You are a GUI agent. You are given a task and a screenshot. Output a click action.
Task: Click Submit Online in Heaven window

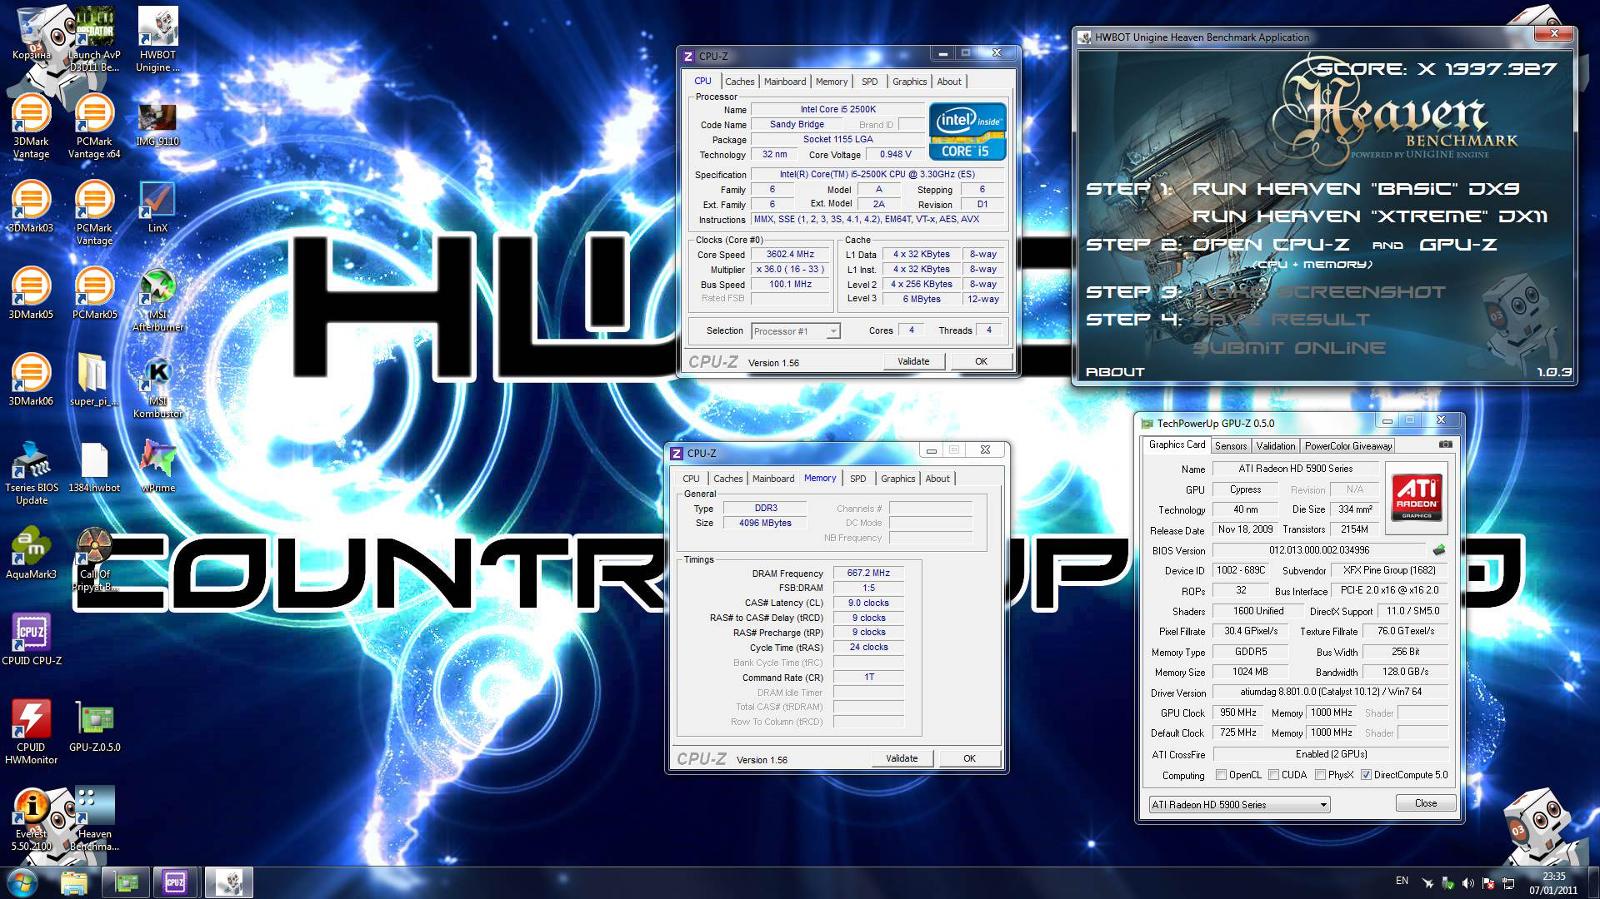[x=1290, y=348]
